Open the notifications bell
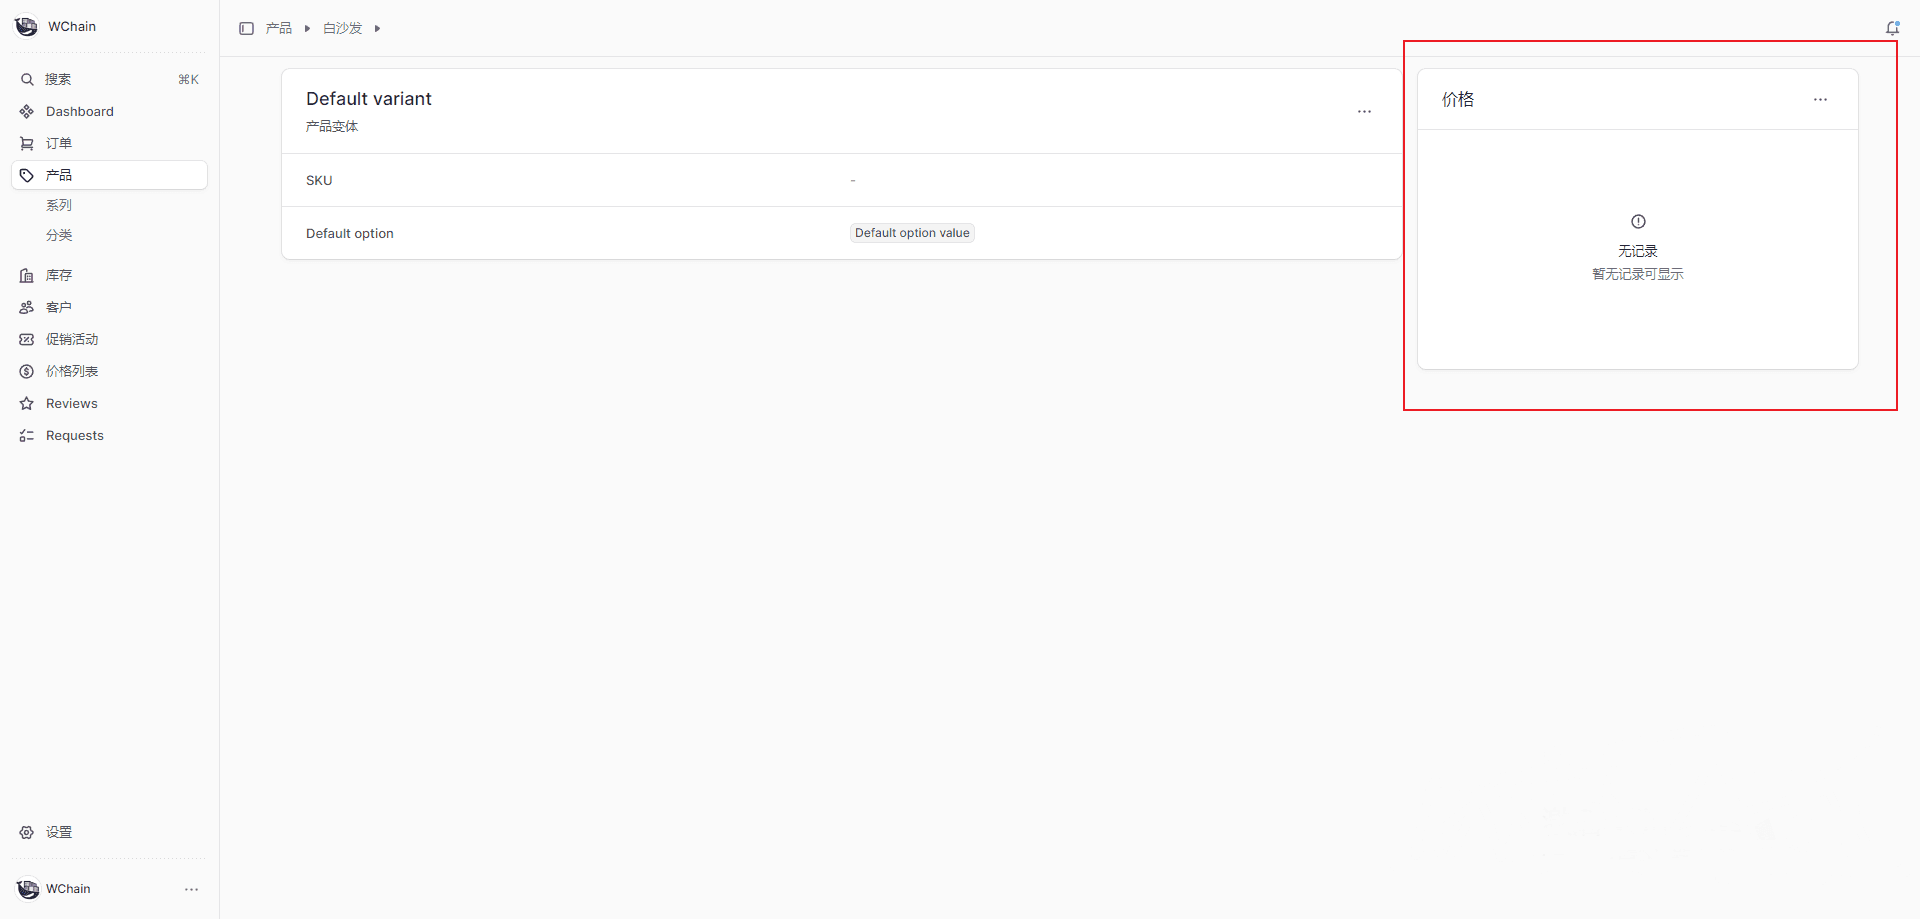Image resolution: width=1920 pixels, height=919 pixels. pos(1892,28)
